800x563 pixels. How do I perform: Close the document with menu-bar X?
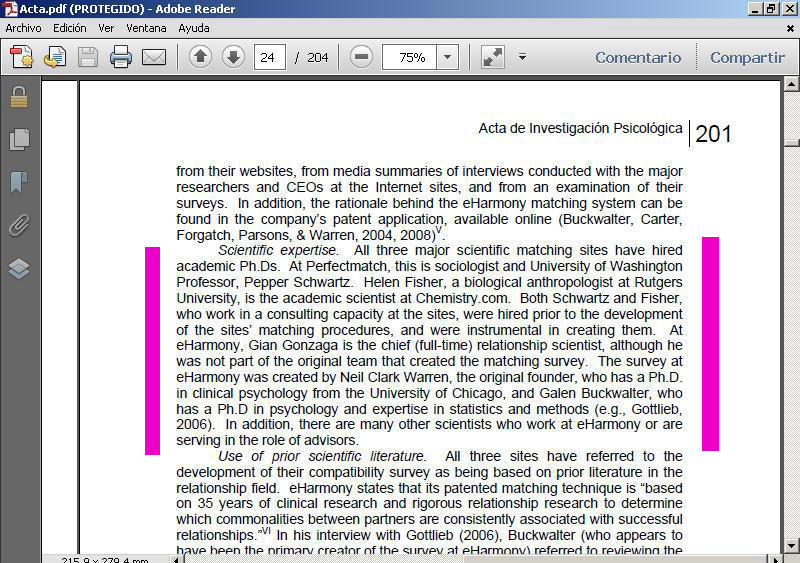coord(790,29)
